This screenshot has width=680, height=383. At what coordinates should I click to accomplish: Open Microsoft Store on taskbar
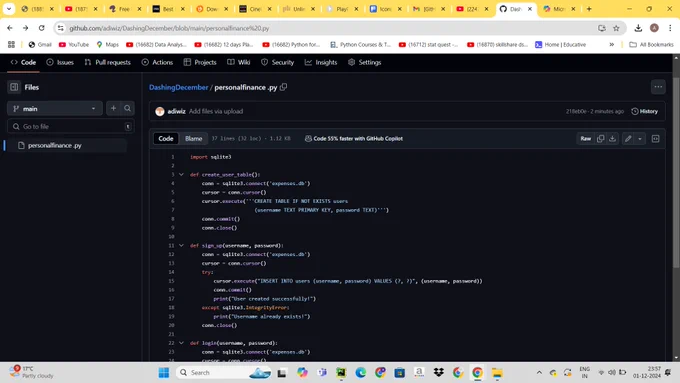399,373
